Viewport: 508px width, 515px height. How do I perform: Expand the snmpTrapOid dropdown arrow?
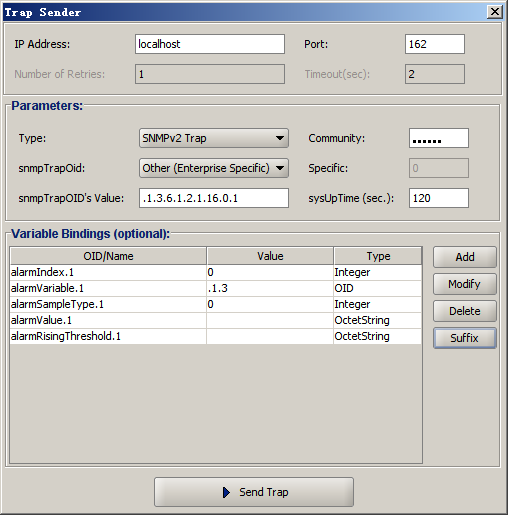coord(280,168)
